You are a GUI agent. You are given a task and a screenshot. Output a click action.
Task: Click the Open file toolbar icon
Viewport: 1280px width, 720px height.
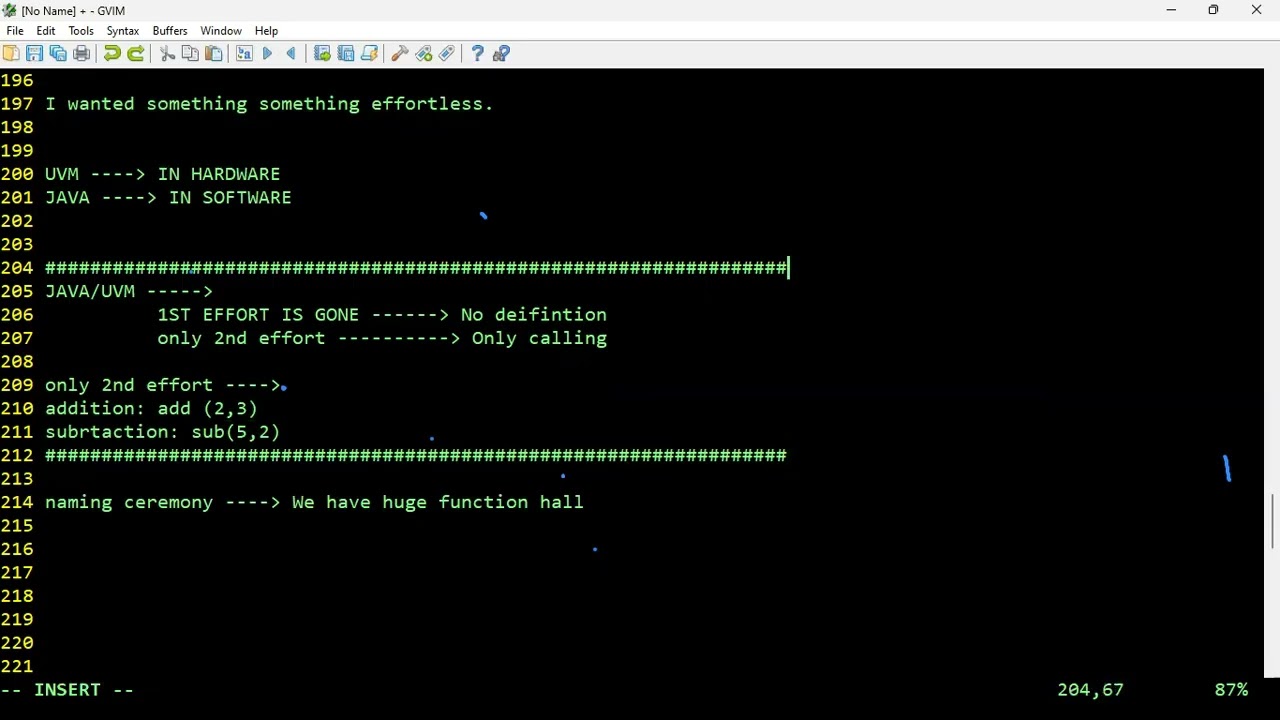coord(11,53)
